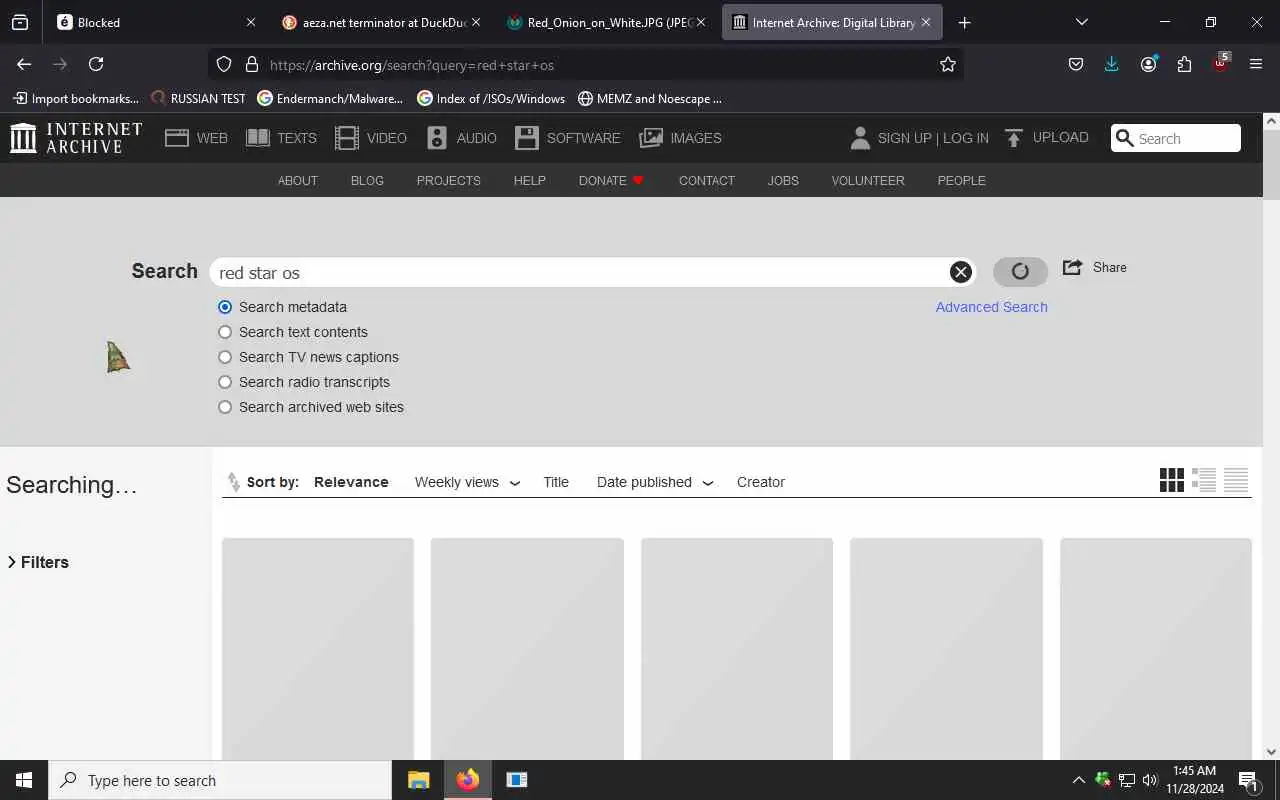This screenshot has height=800, width=1280.
Task: Expand the Filters section
Action: pyautogui.click(x=38, y=562)
